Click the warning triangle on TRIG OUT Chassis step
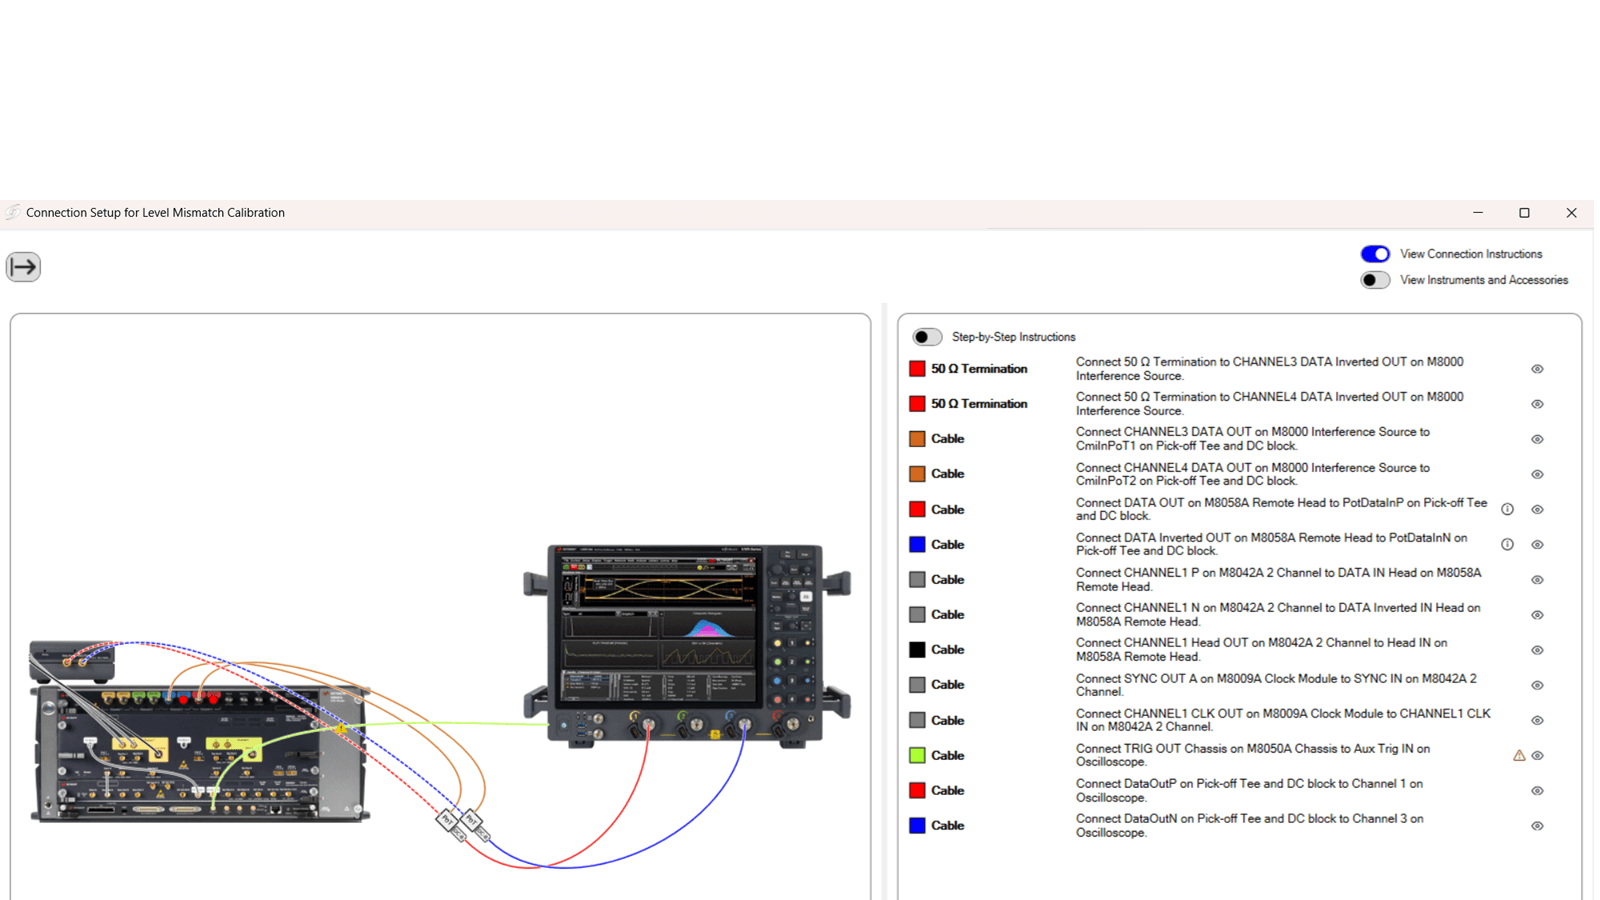 pos(1518,756)
